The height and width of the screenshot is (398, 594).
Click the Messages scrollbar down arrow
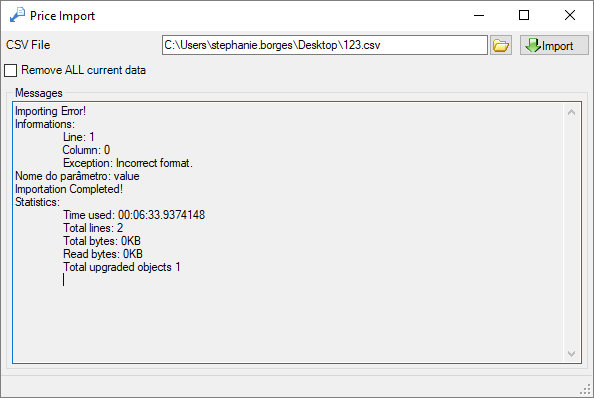(571, 353)
